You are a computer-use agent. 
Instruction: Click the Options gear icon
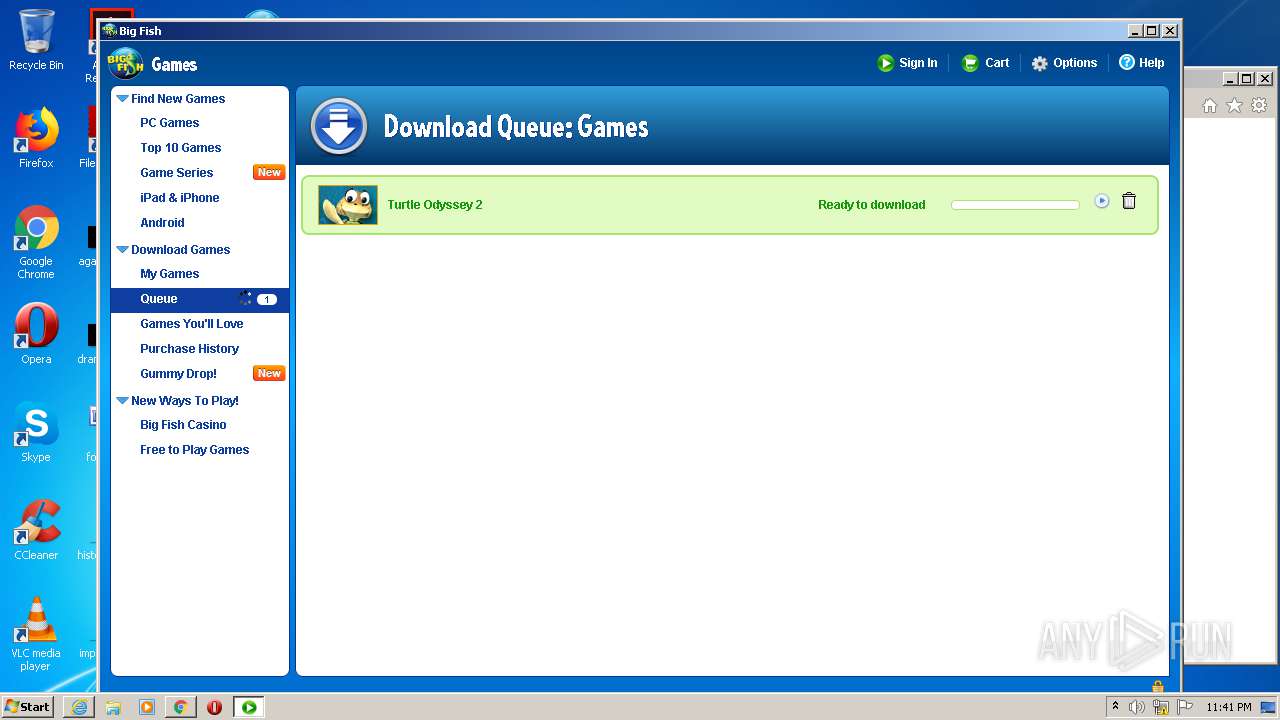tap(1040, 63)
